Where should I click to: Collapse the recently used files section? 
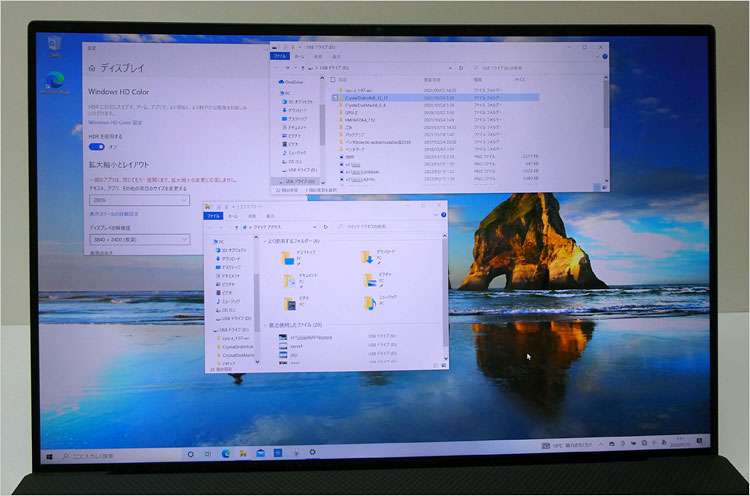click(263, 325)
